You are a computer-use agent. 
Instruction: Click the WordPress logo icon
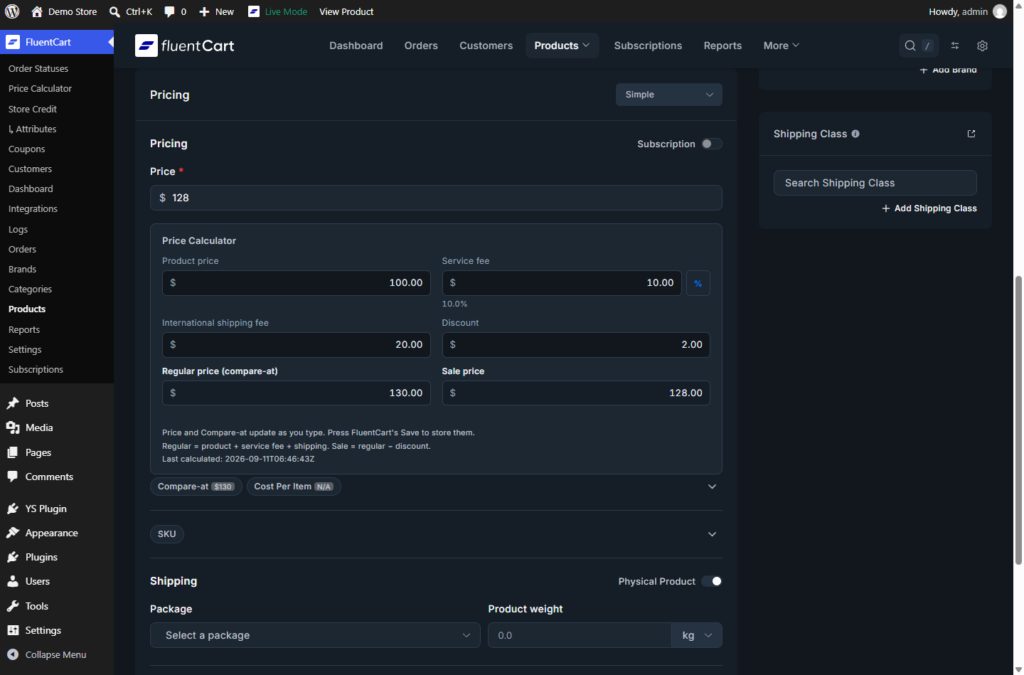coord(12,11)
